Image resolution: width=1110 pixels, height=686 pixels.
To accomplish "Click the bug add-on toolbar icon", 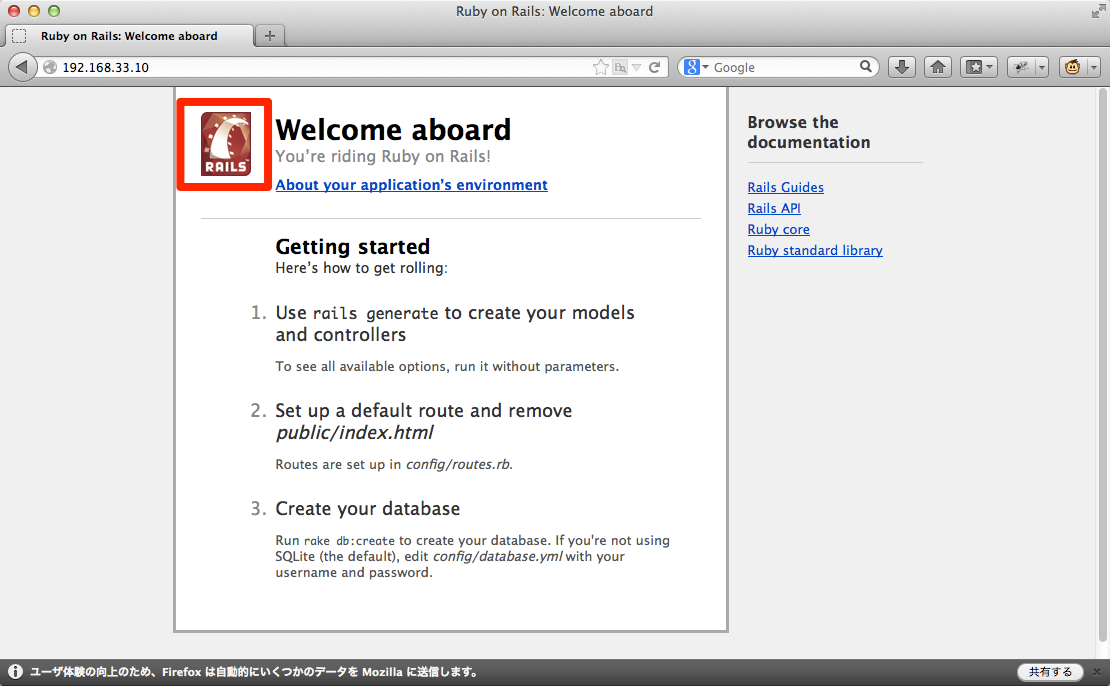I will [1021, 67].
